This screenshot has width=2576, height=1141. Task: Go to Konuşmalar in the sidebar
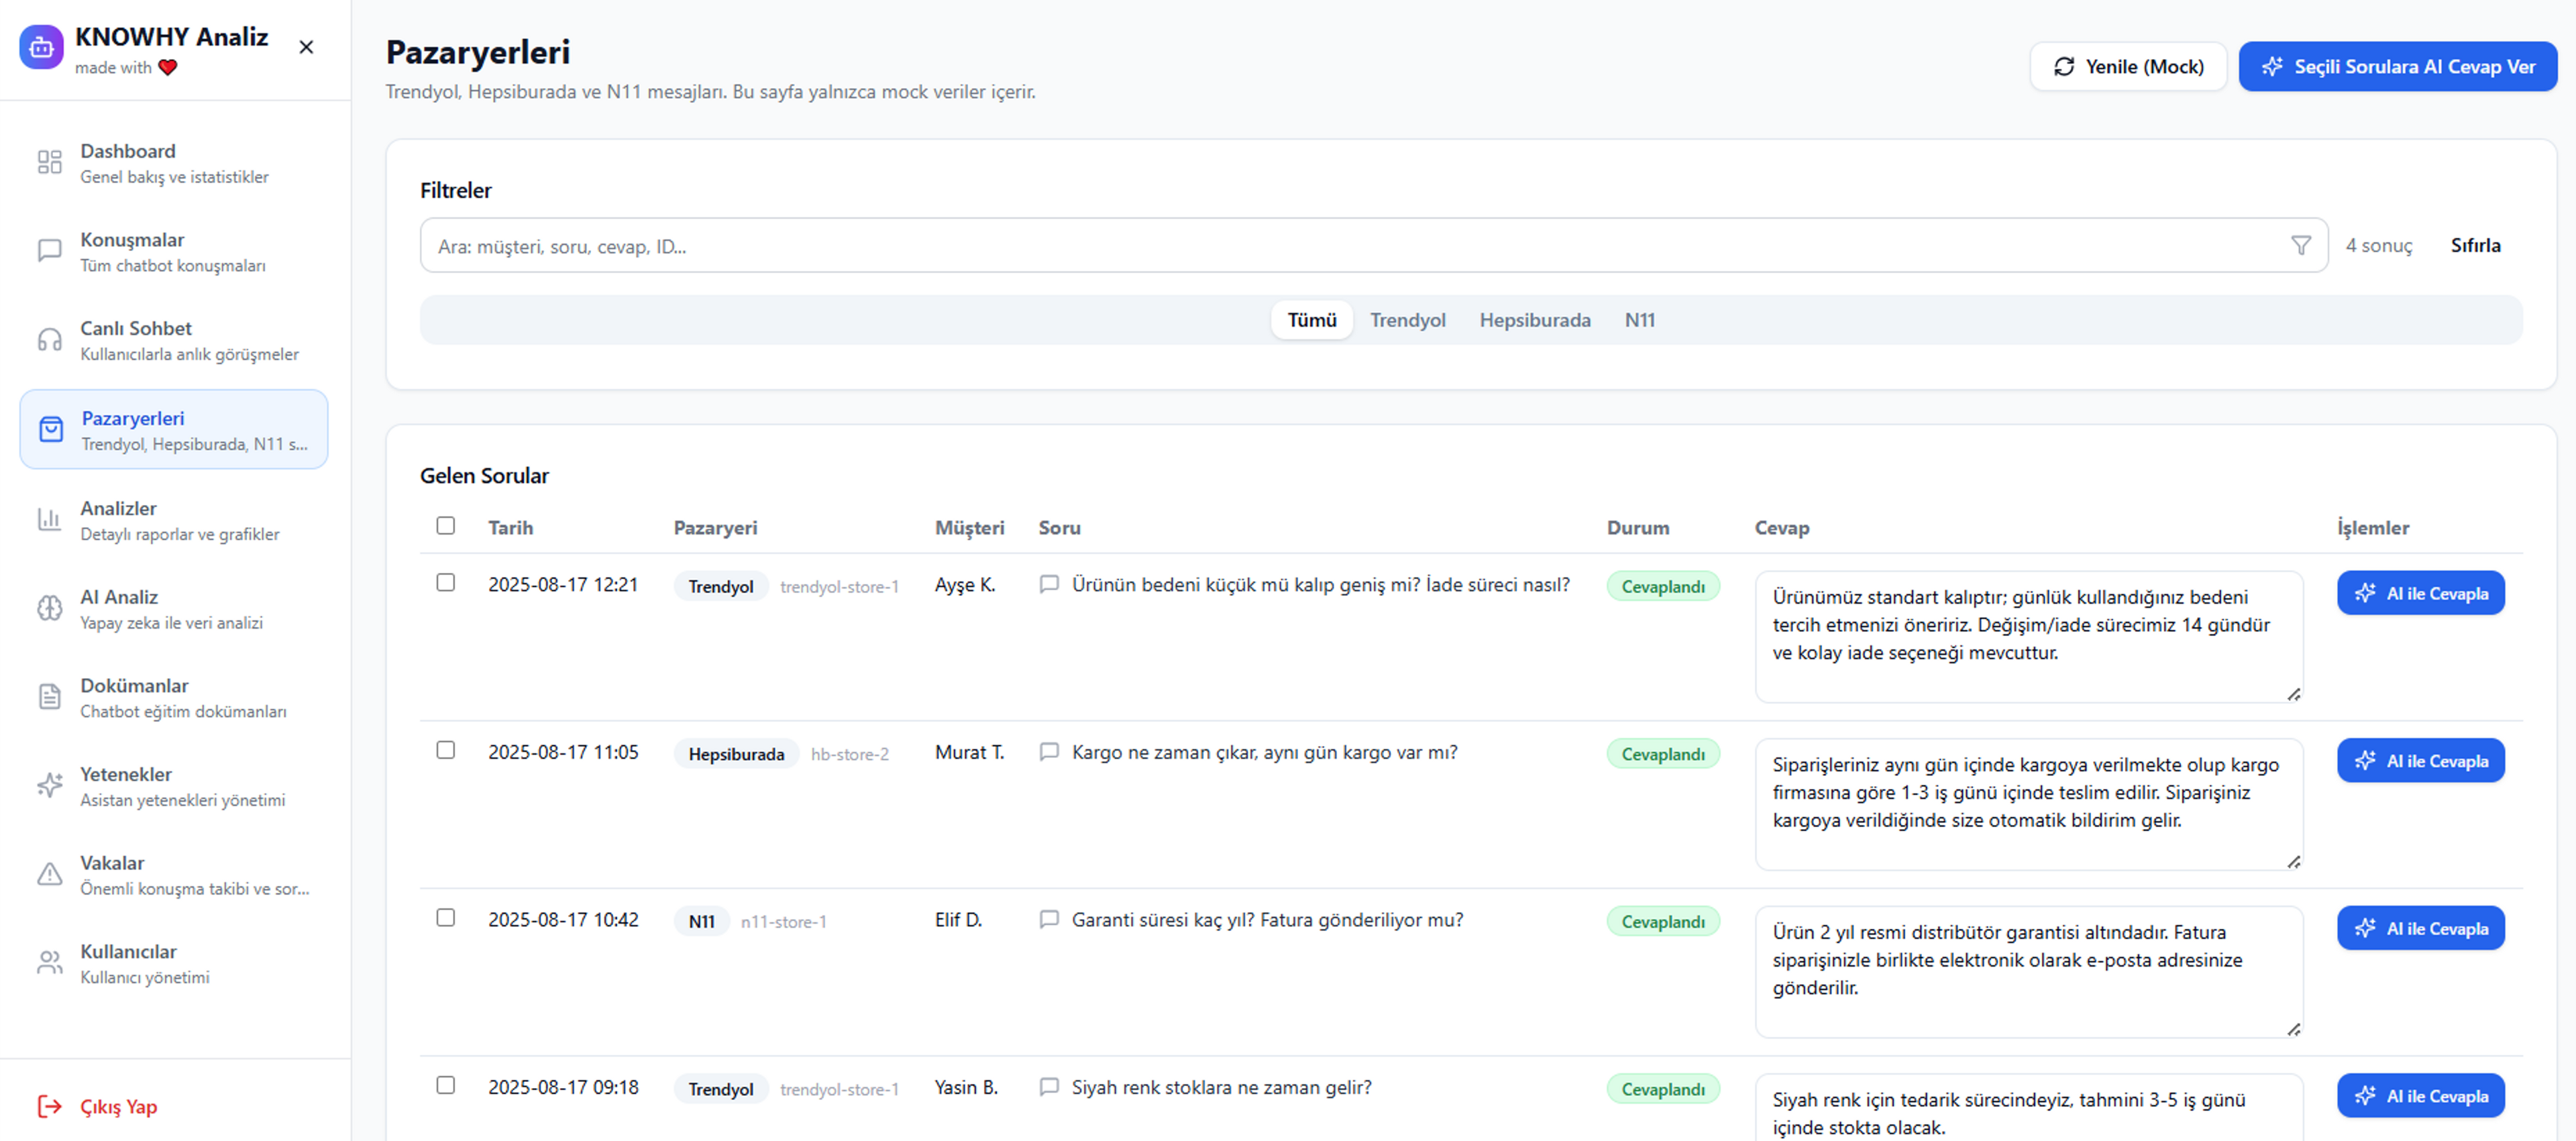coord(174,251)
